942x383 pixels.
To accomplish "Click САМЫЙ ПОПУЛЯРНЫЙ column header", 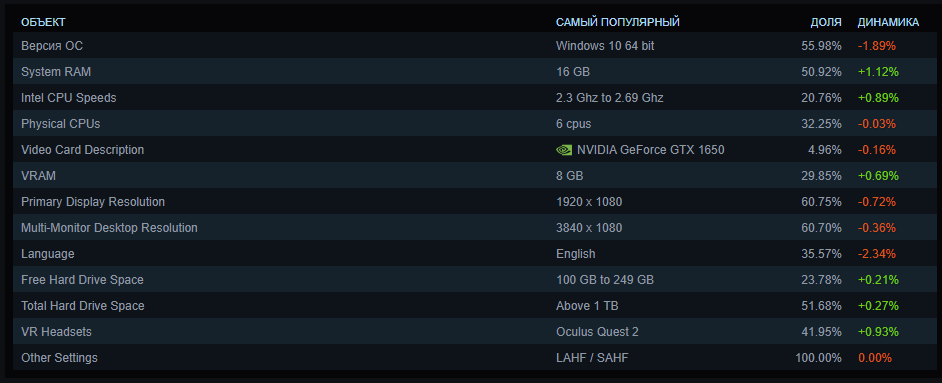I will (x=618, y=22).
